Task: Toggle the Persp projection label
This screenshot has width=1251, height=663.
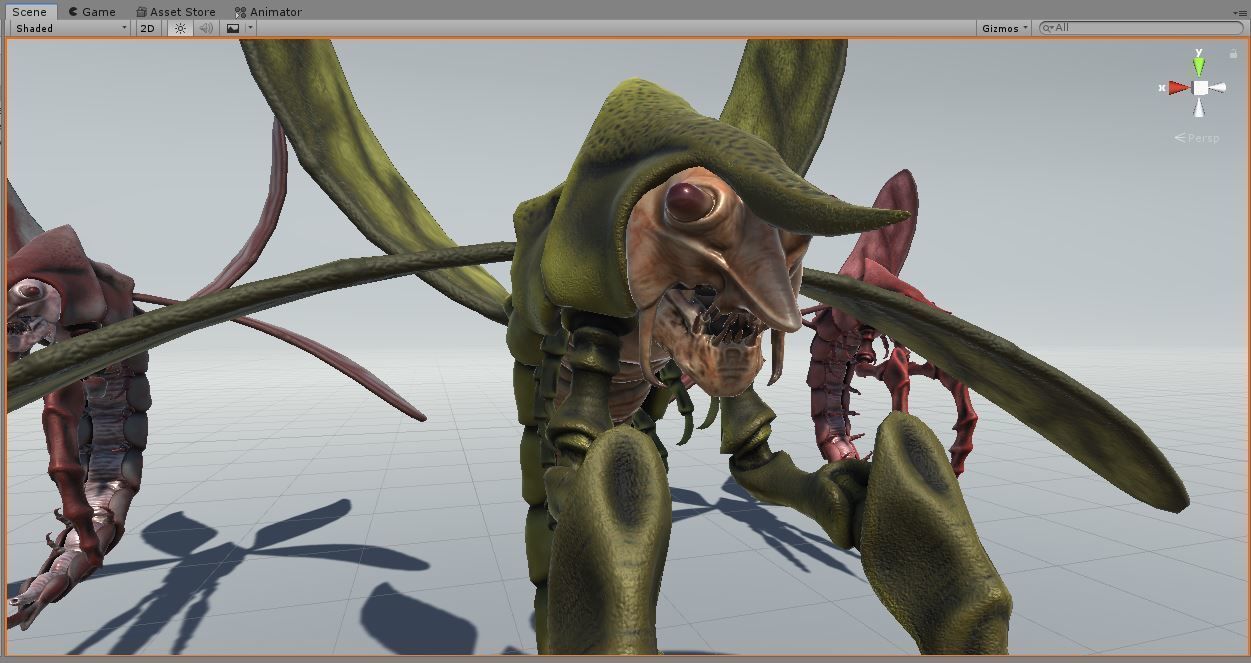Action: (1197, 138)
